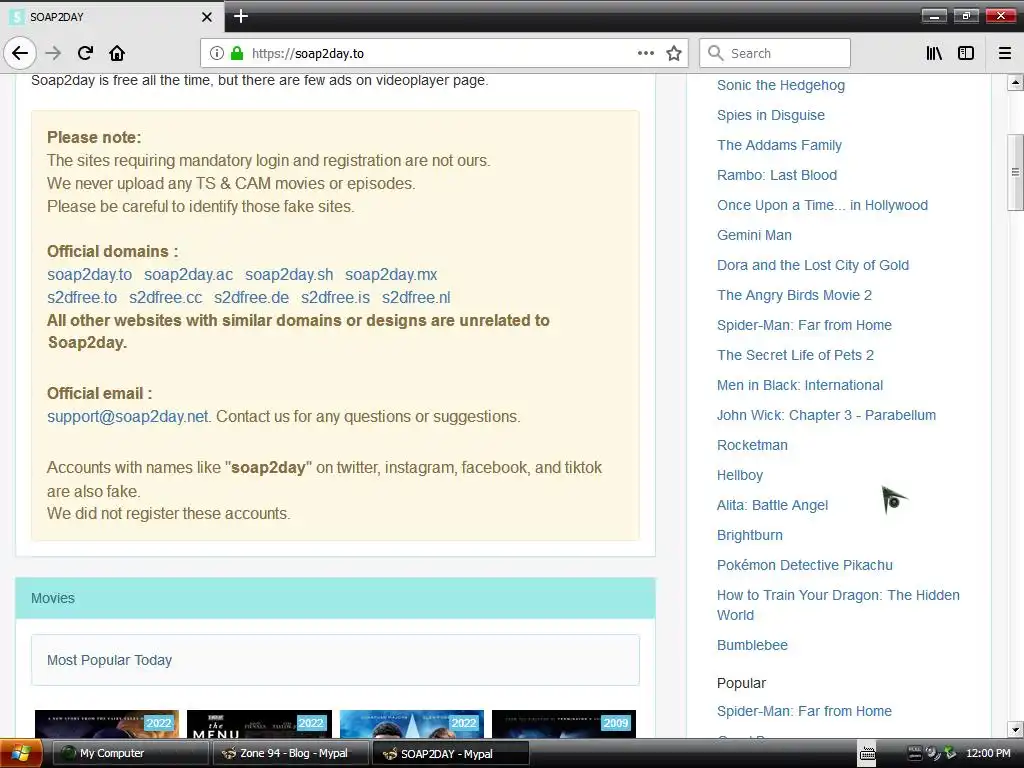Open the soap2day.sh domain link
1024x768 pixels.
[x=289, y=274]
